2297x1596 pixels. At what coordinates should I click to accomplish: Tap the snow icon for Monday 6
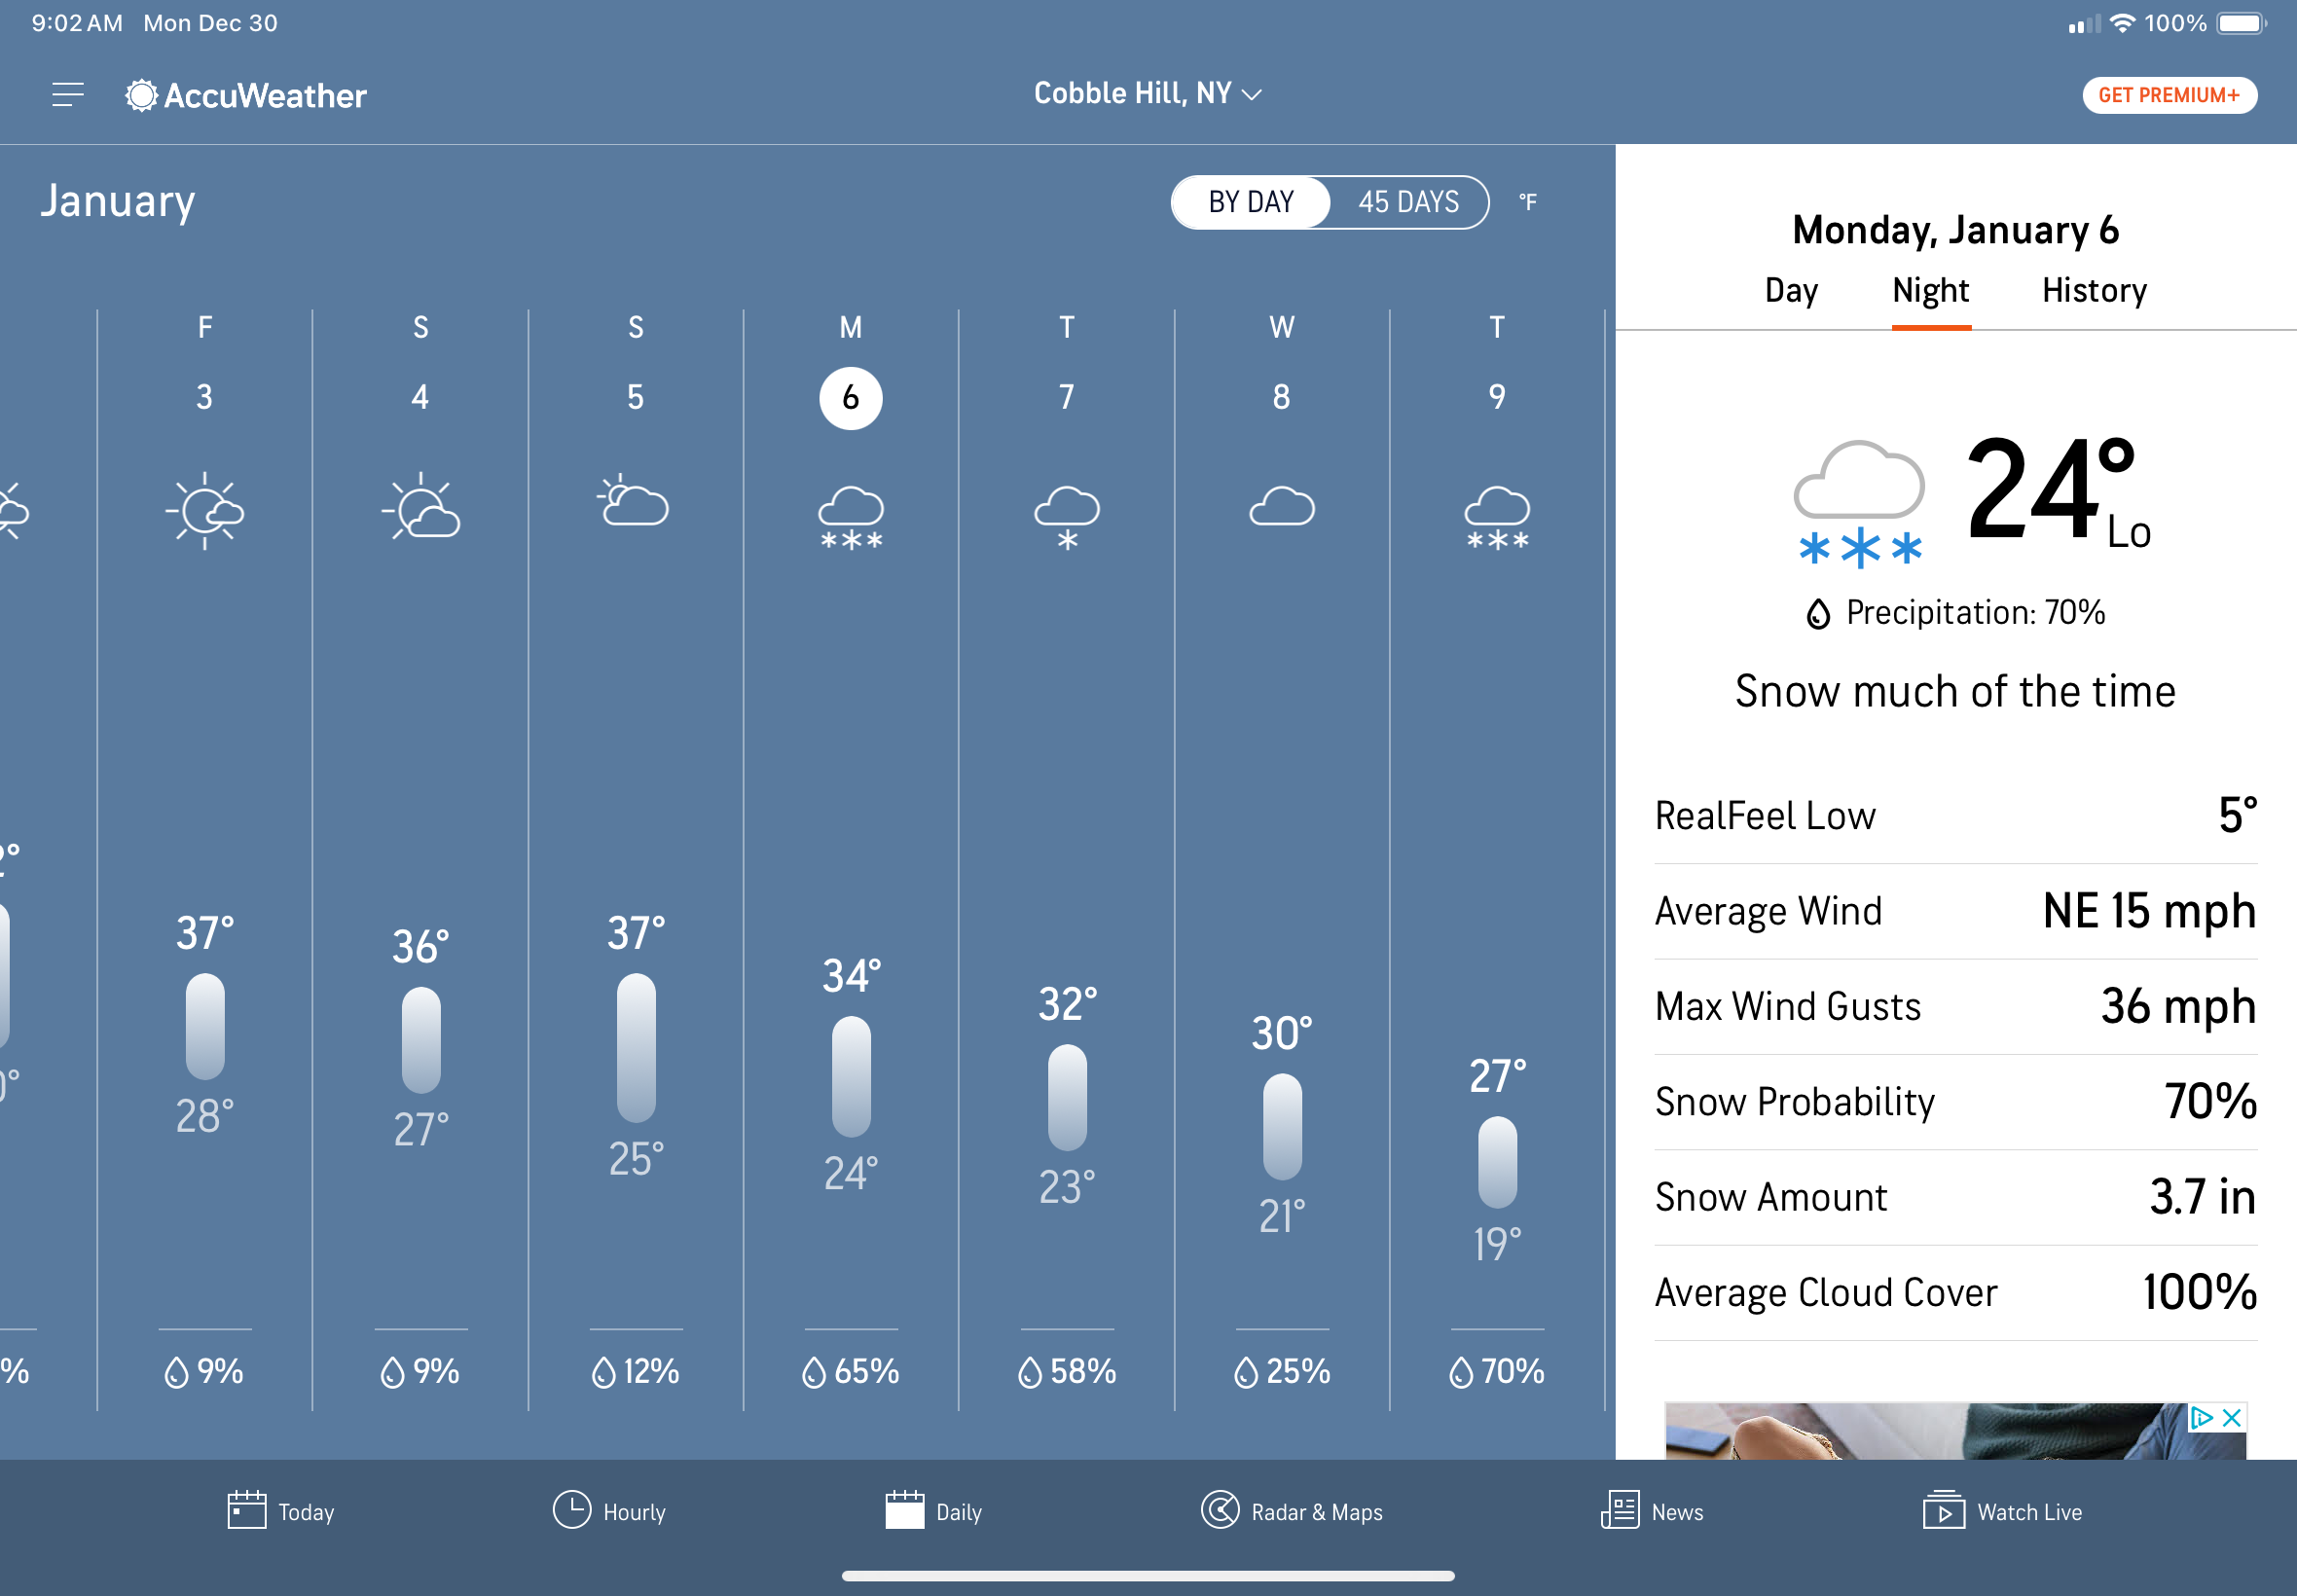click(851, 517)
